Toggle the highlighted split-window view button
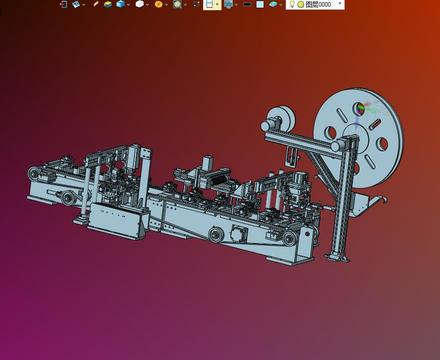Screen dimensions: 440x360 click(x=209, y=4)
